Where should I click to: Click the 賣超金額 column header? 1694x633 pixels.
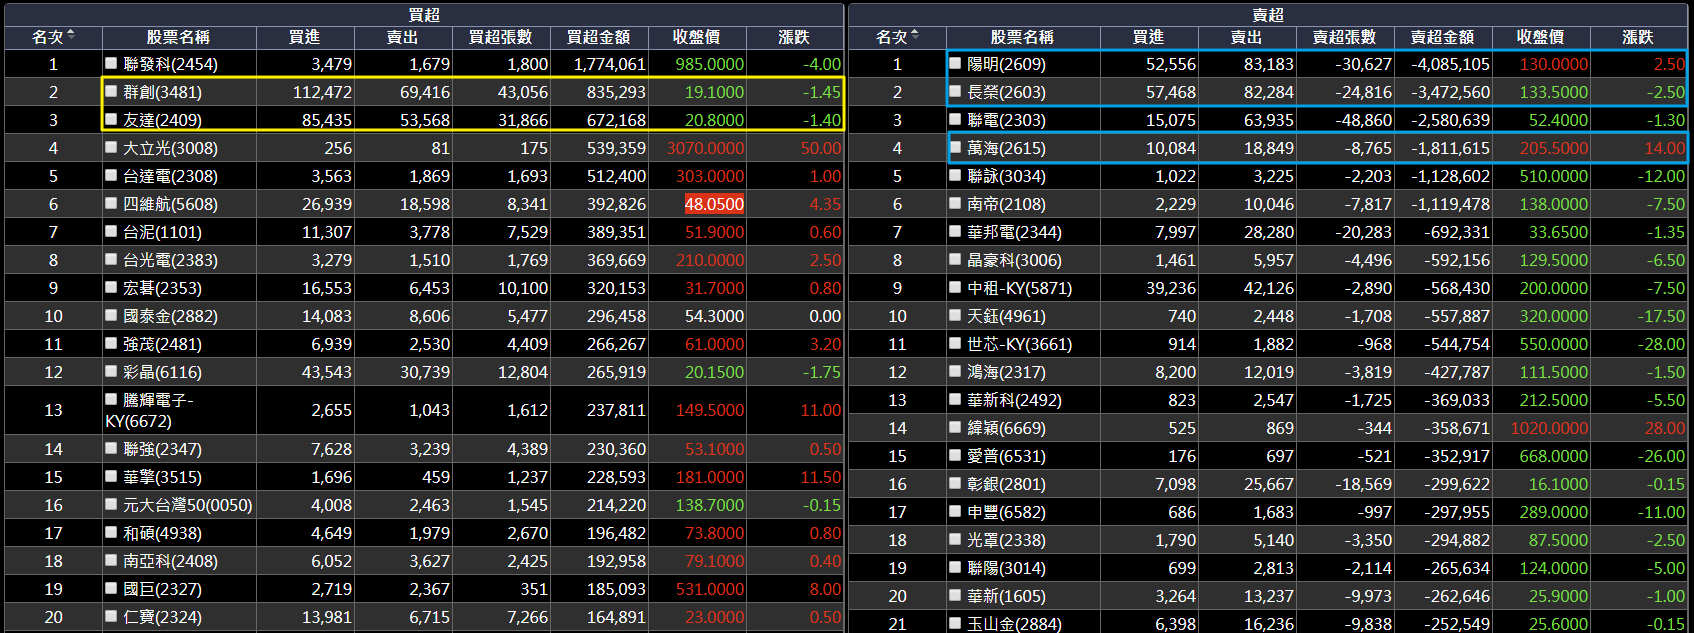click(x=1442, y=37)
